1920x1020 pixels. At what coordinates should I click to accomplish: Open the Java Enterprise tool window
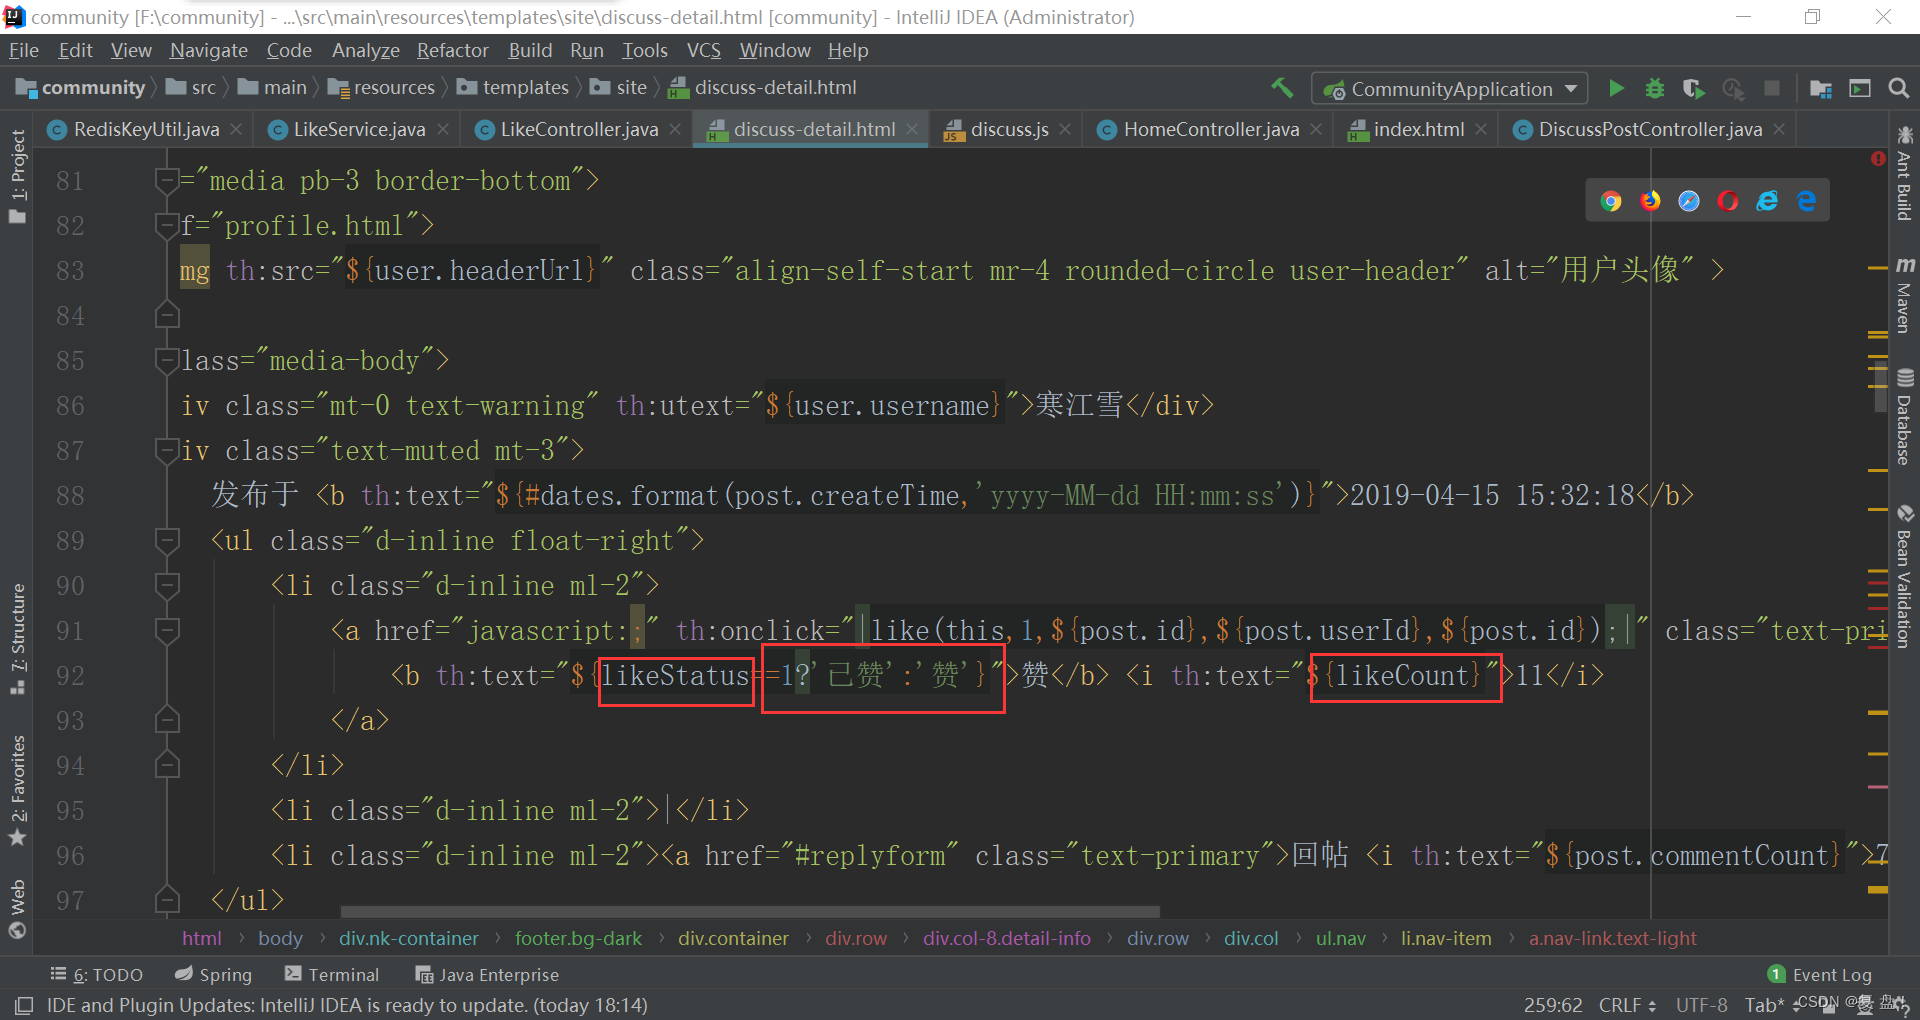coord(487,975)
